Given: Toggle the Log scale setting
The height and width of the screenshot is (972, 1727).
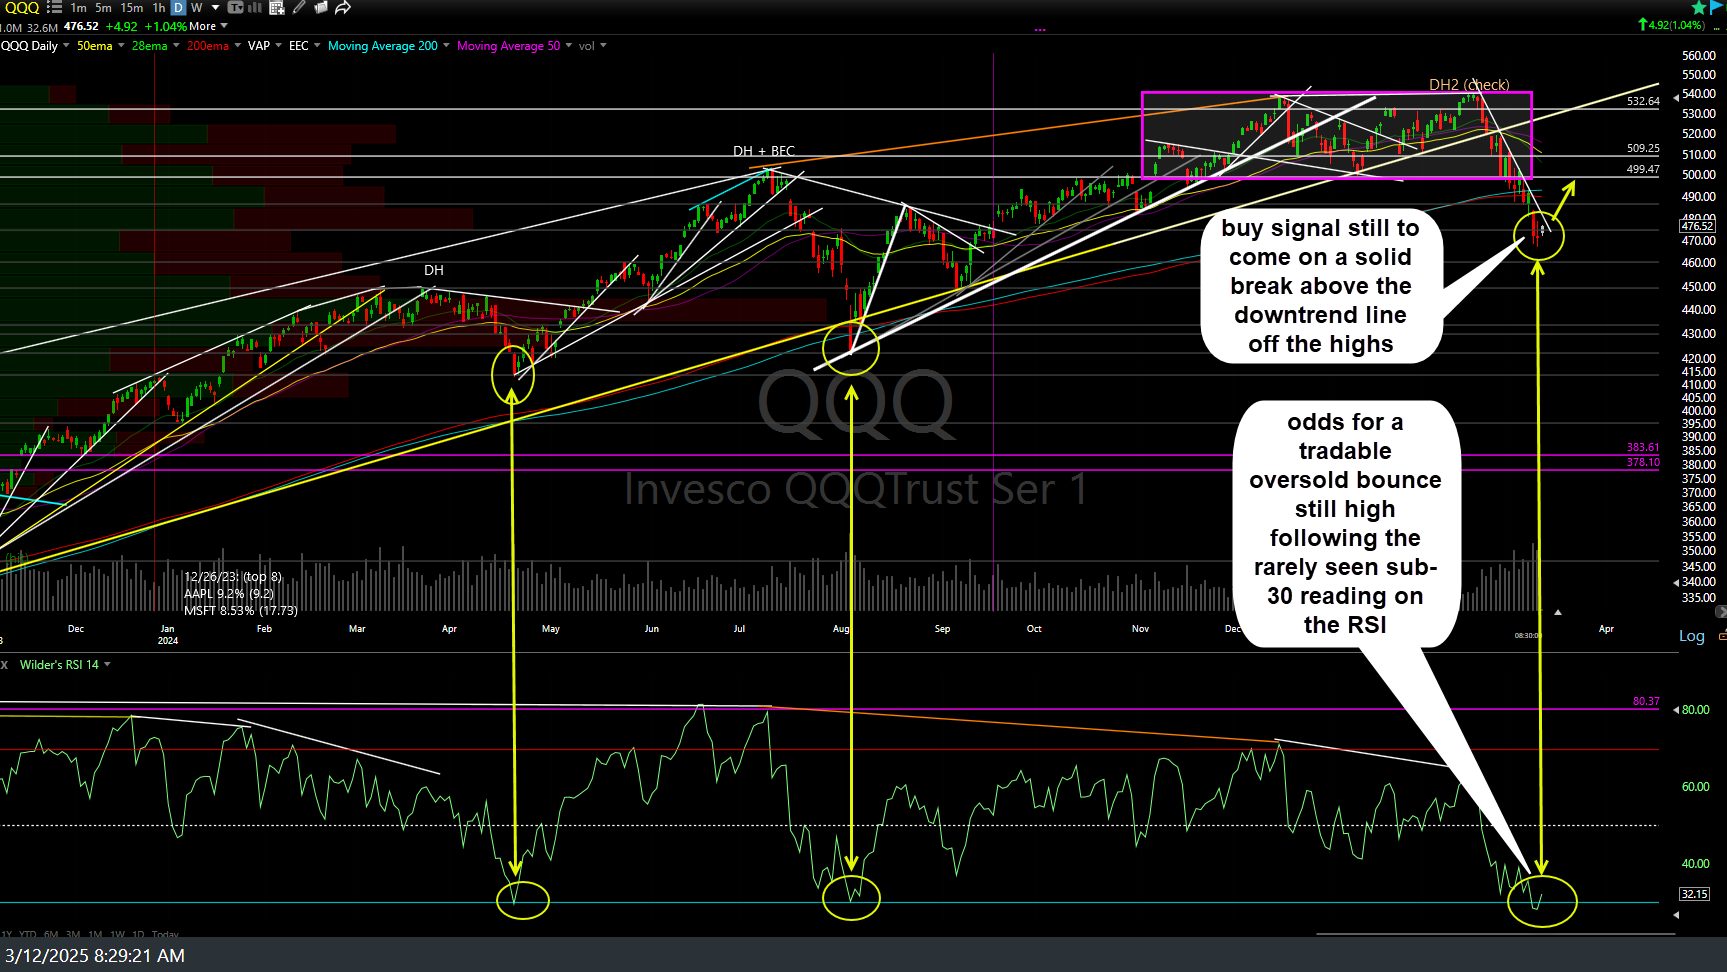Looking at the screenshot, I should (x=1691, y=636).
